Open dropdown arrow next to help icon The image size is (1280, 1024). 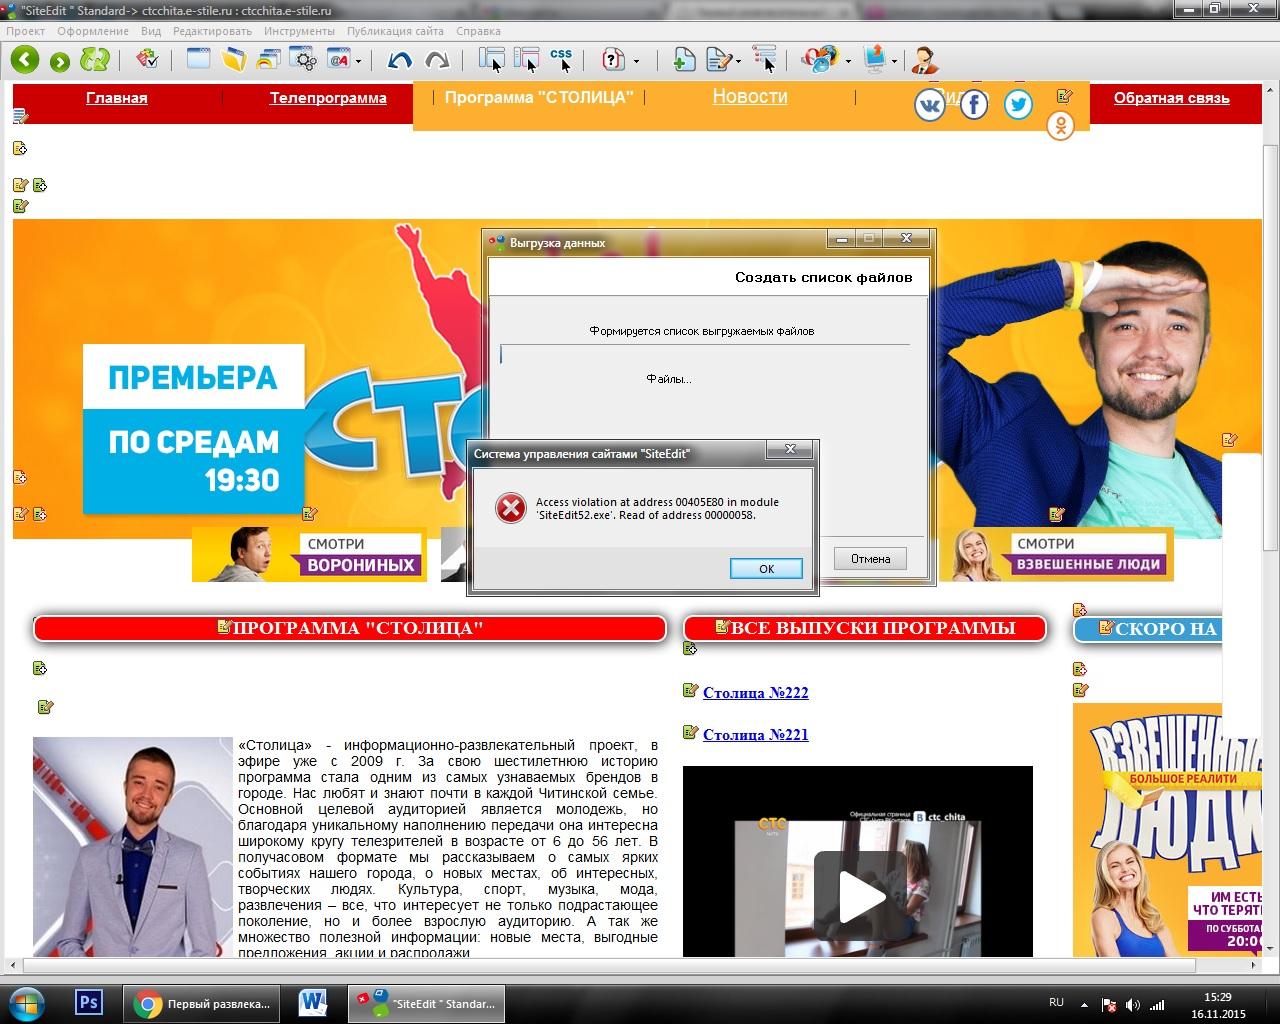click(x=636, y=61)
